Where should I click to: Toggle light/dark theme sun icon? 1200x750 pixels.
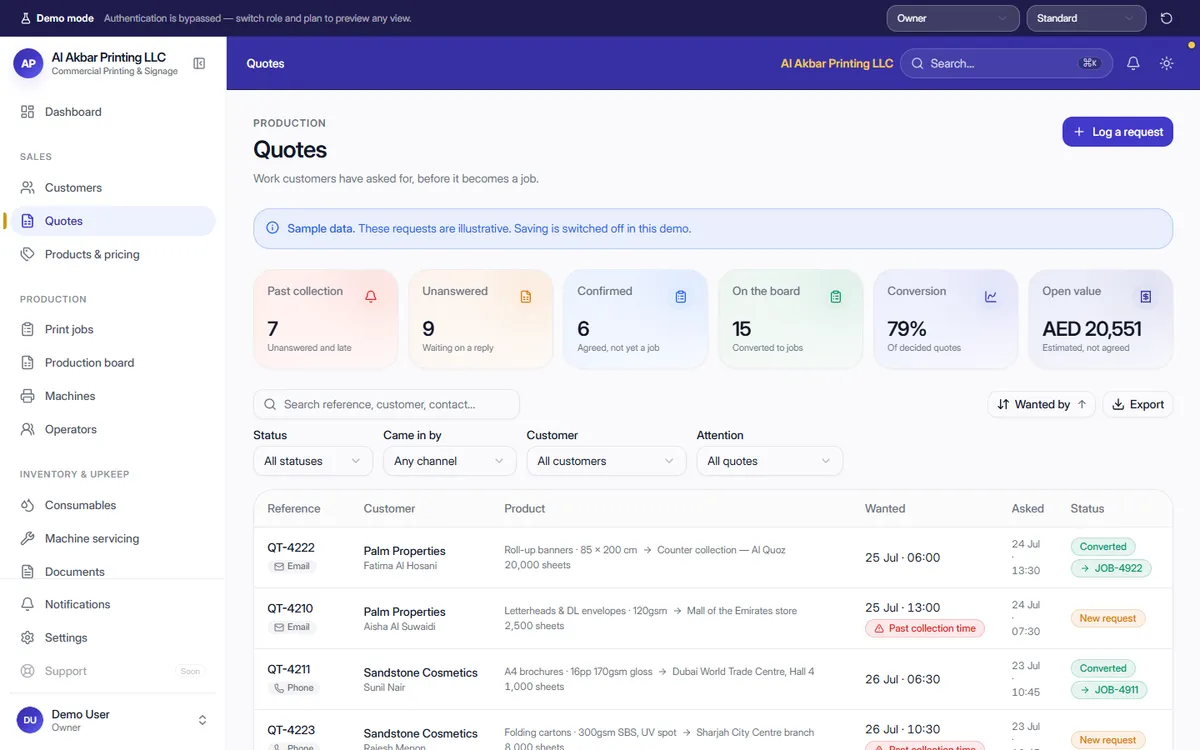coord(1166,63)
